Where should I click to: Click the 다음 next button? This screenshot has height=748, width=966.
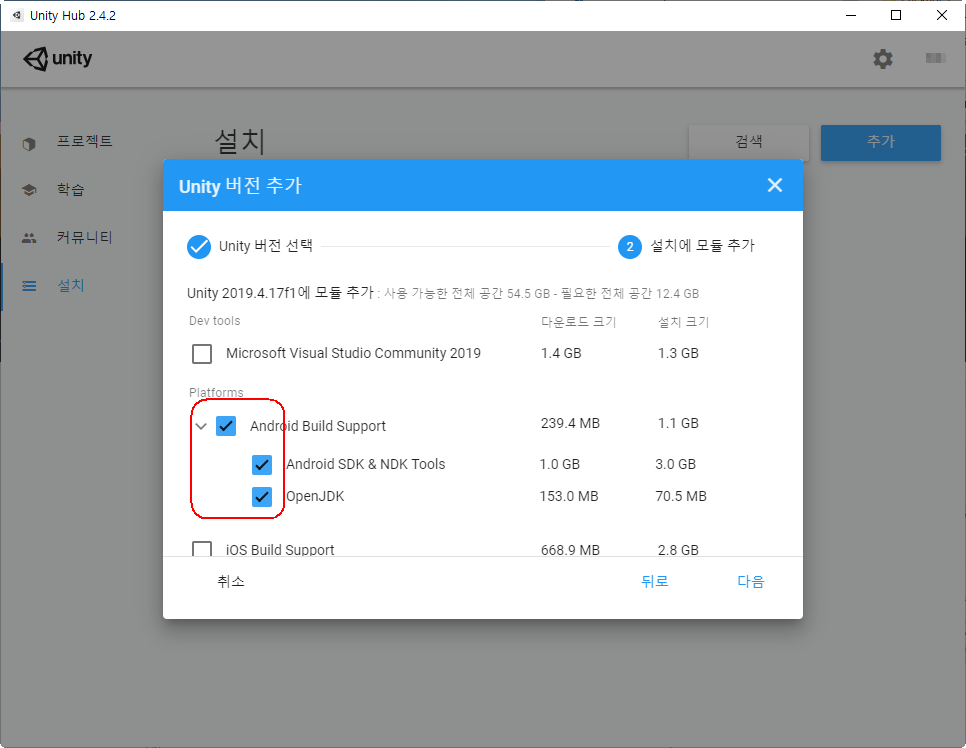(750, 581)
